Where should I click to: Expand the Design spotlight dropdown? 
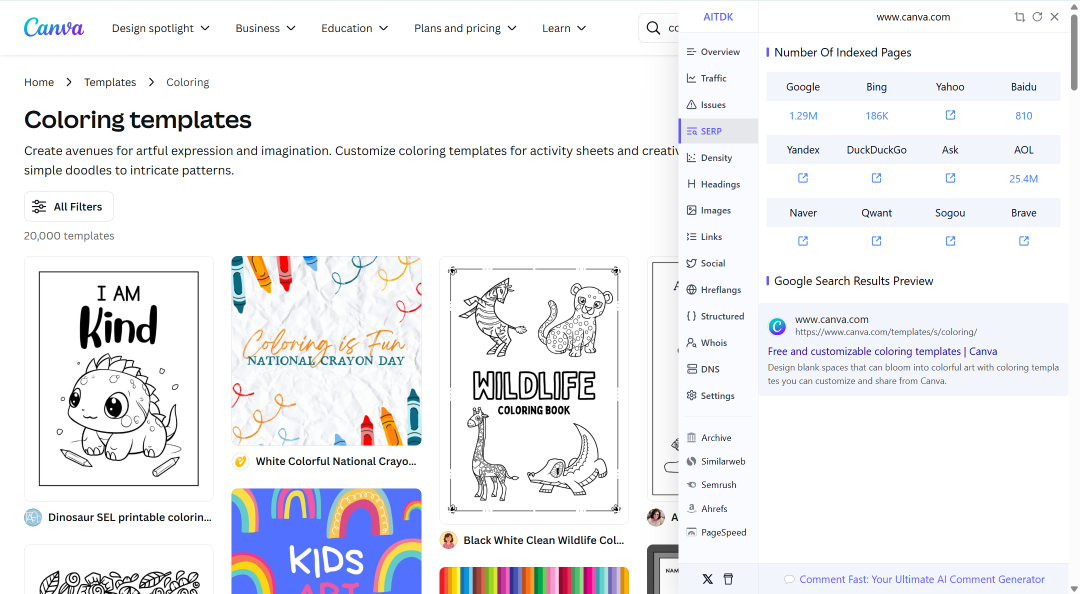click(160, 28)
